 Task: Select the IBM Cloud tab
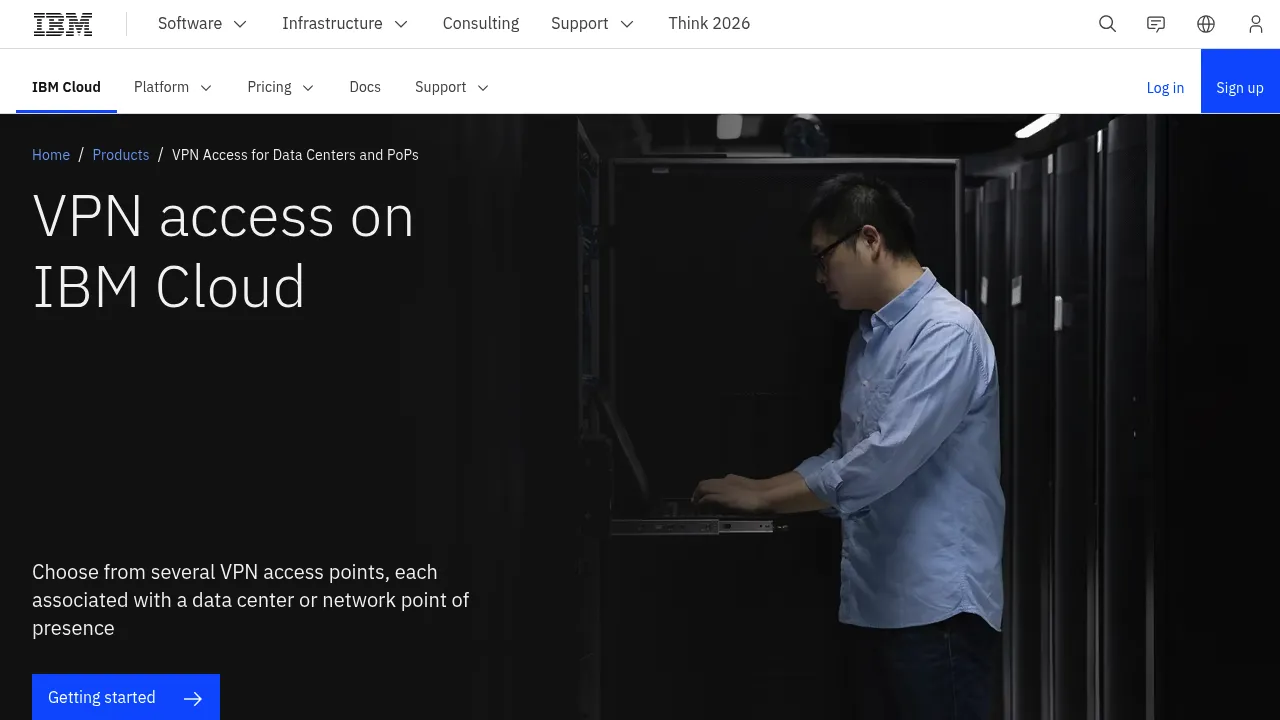66,87
